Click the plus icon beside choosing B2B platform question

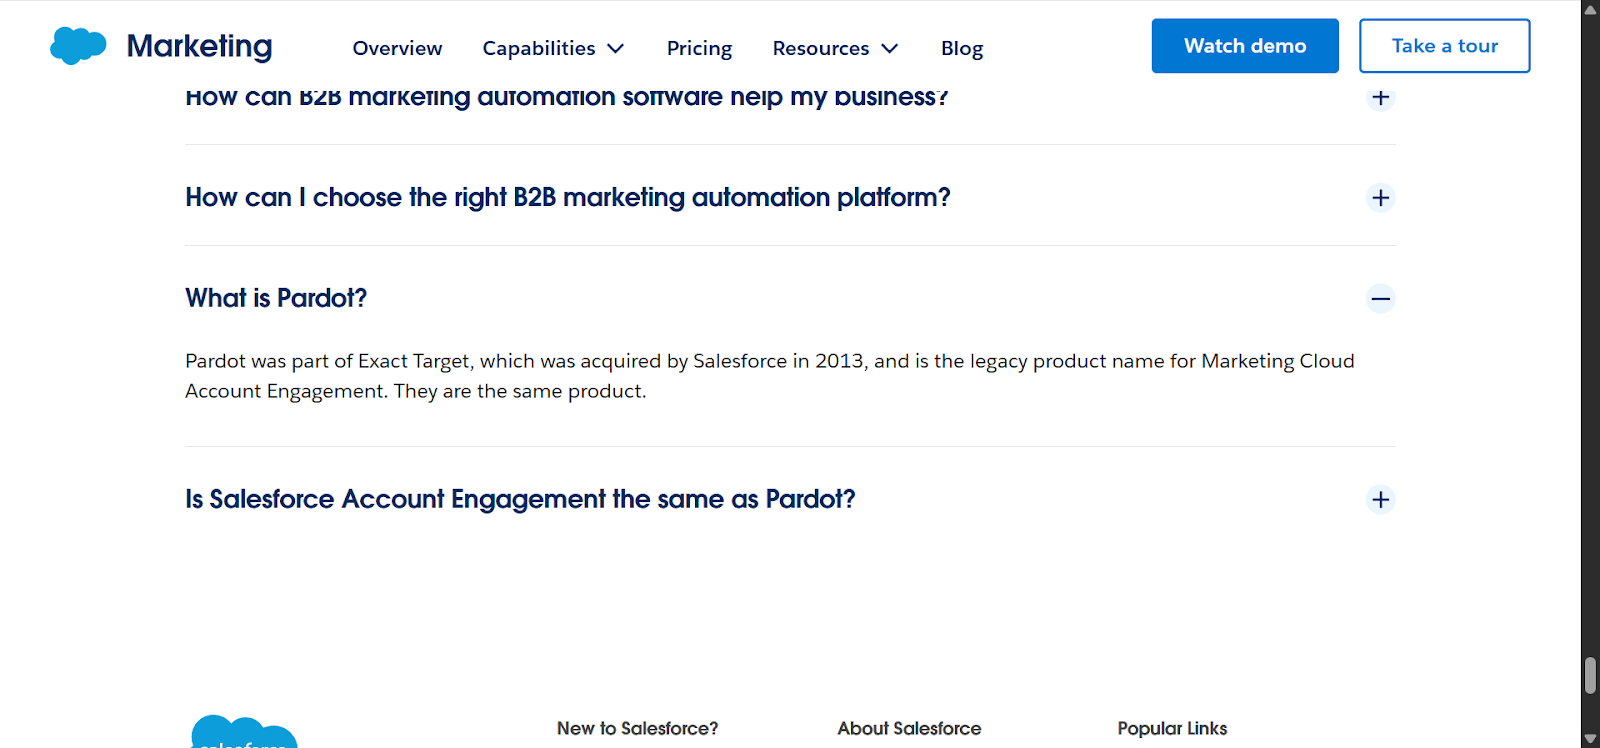pyautogui.click(x=1380, y=198)
